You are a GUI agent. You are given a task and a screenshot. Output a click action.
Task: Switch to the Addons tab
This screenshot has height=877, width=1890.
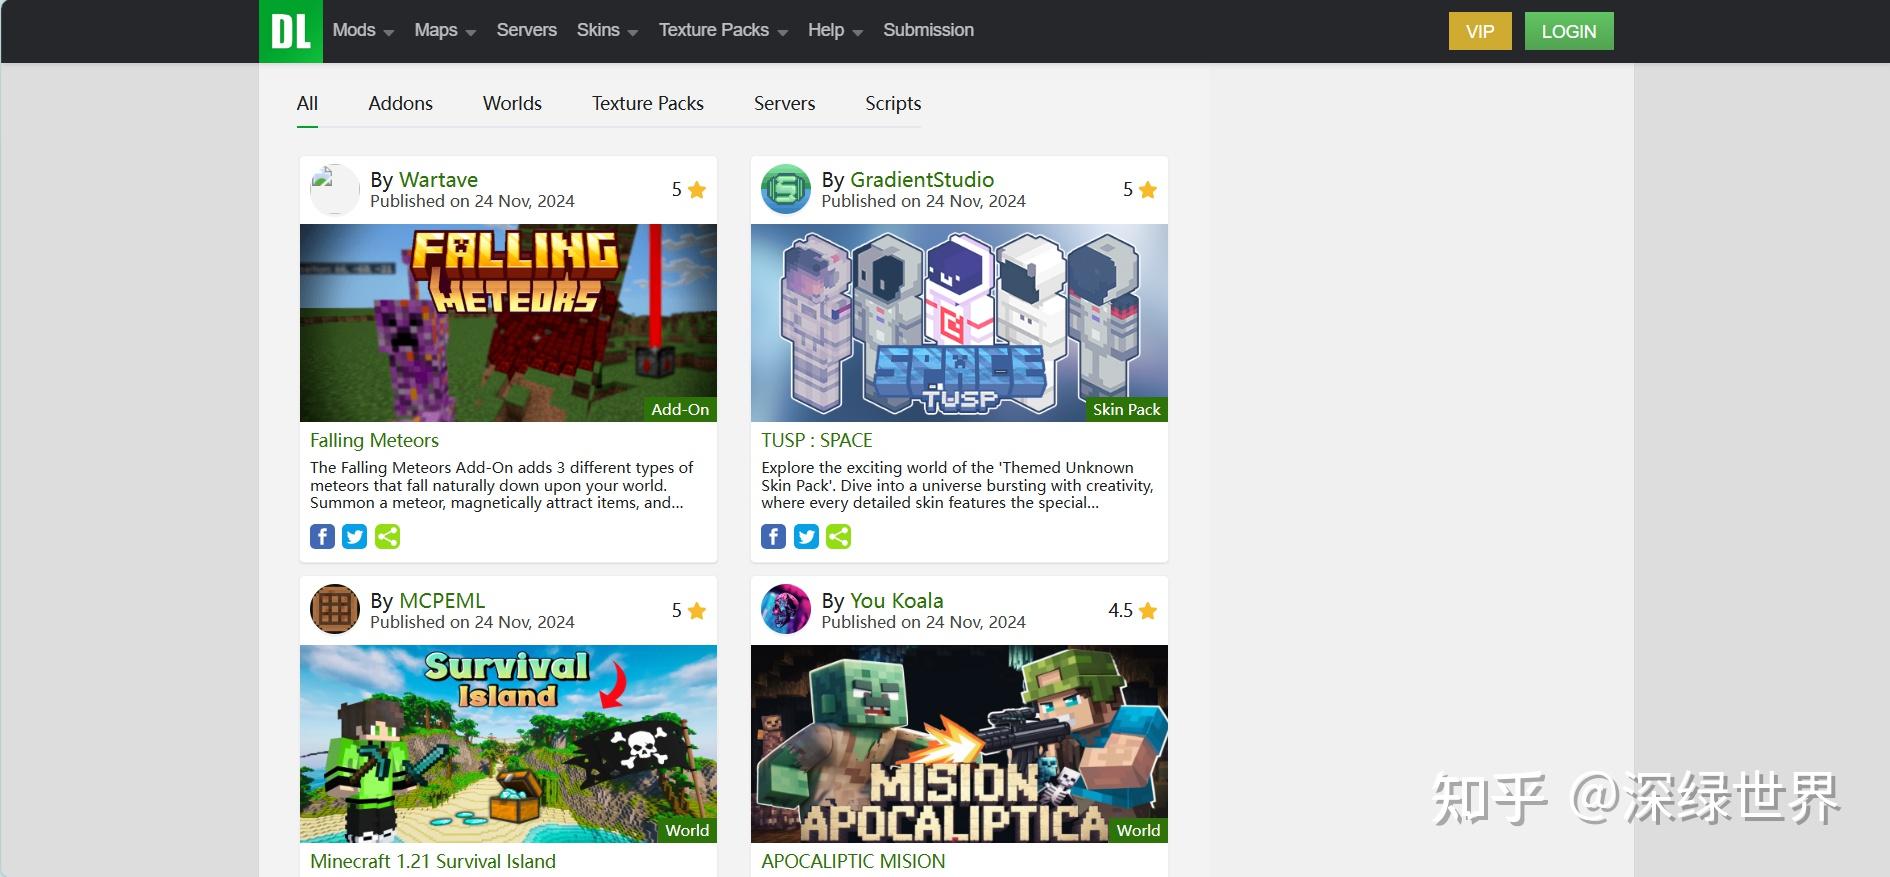(x=400, y=103)
